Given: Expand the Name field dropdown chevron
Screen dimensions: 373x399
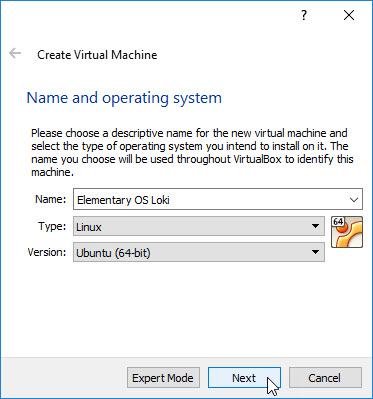Looking at the screenshot, I should (x=354, y=200).
